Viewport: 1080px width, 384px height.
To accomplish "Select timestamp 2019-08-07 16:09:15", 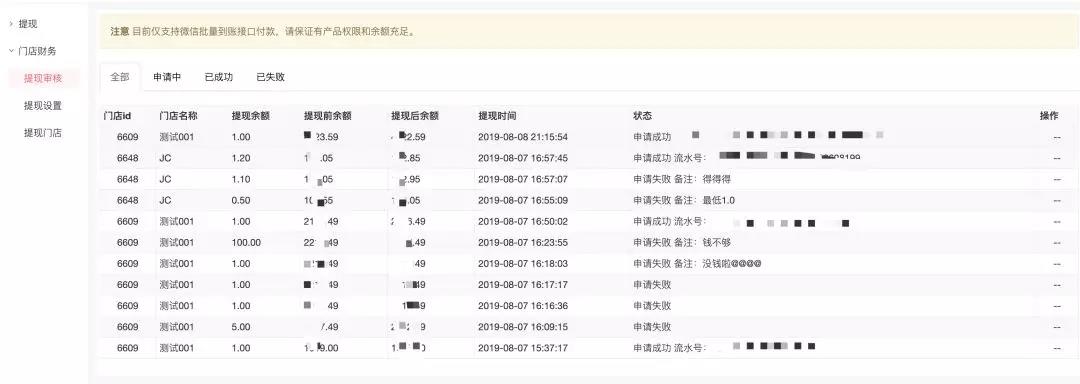I will (523, 327).
